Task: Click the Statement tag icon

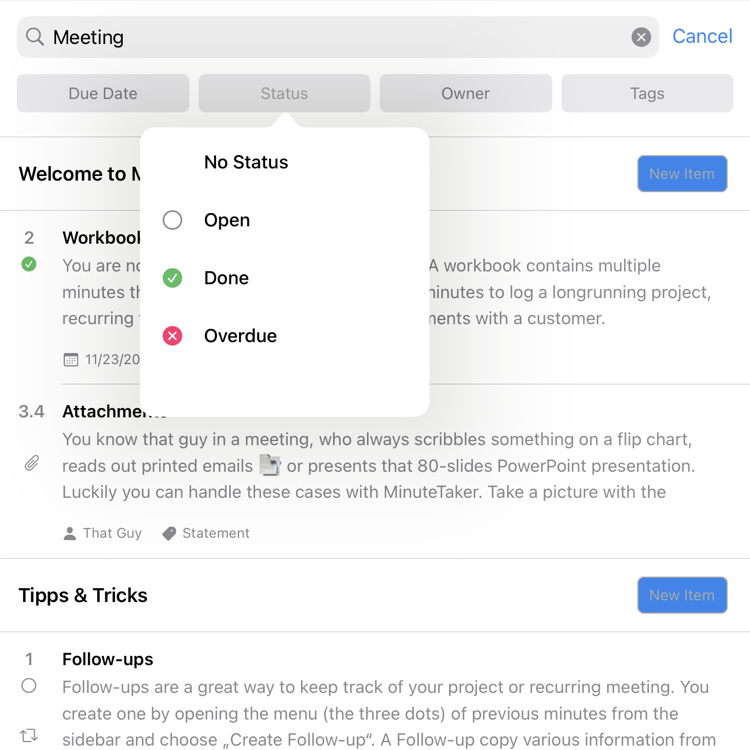Action: point(169,534)
